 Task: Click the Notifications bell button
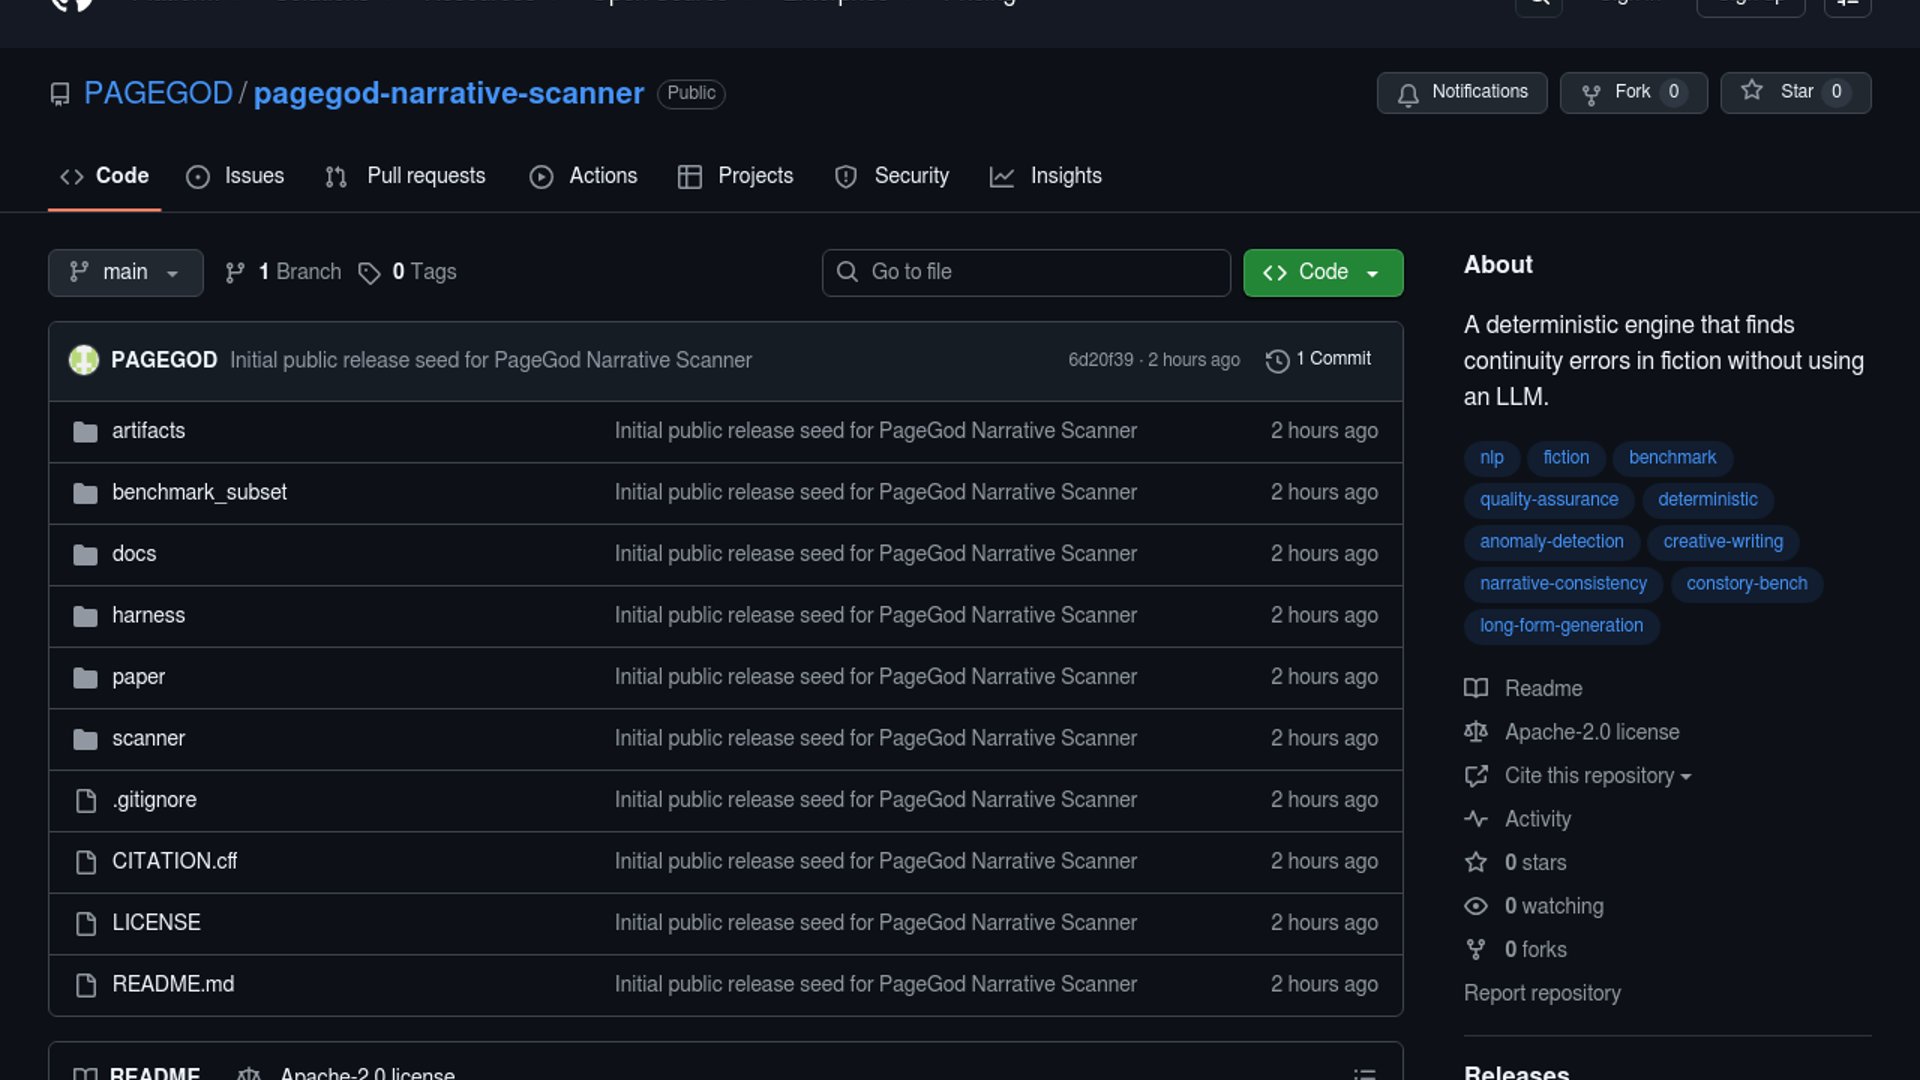[x=1461, y=92]
